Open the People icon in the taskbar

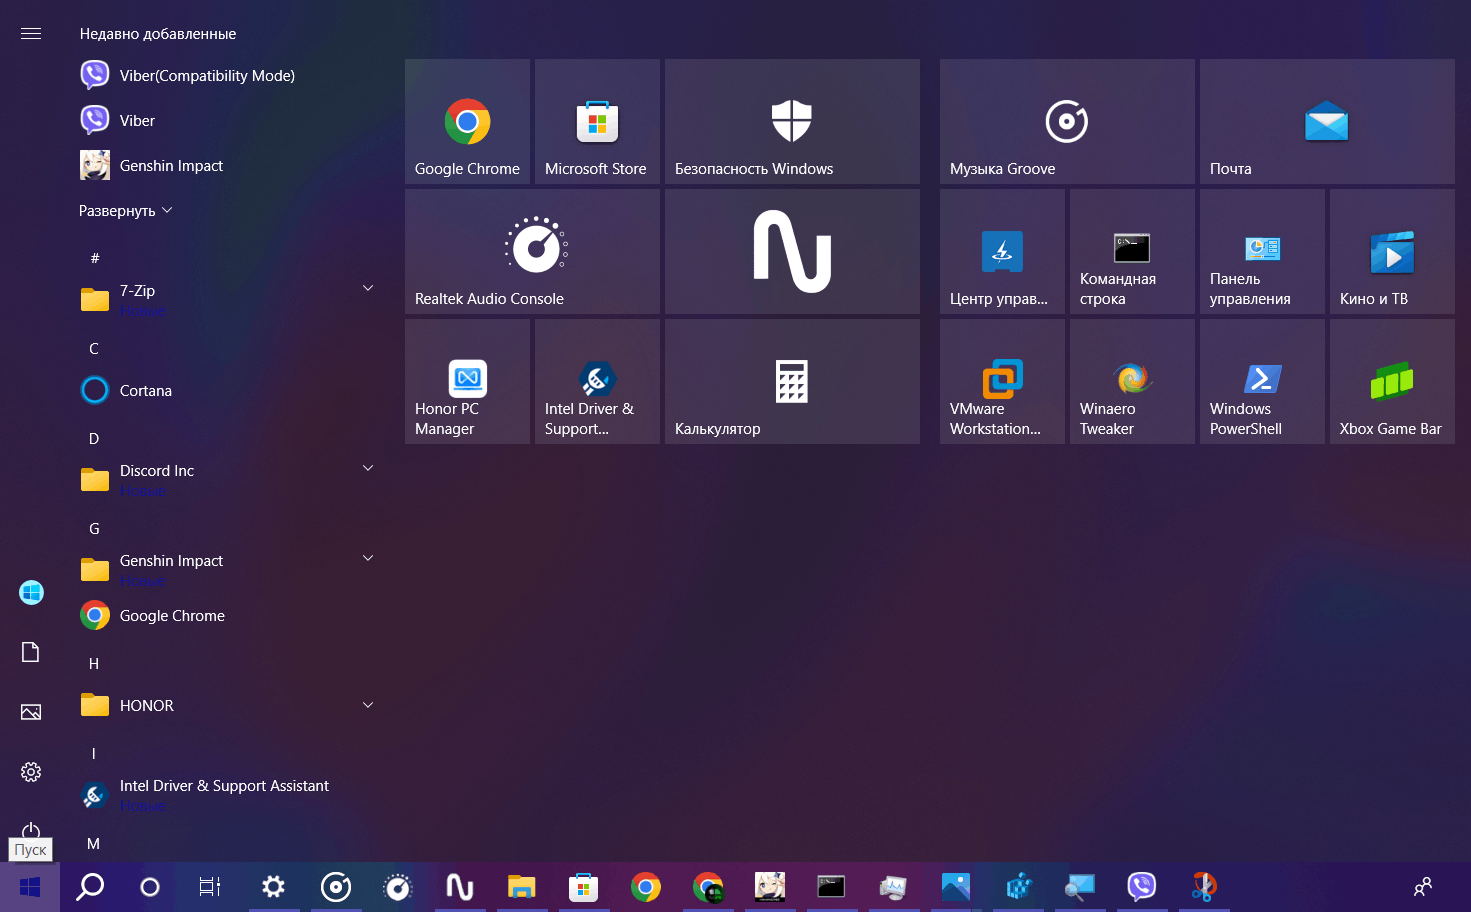point(1422,887)
